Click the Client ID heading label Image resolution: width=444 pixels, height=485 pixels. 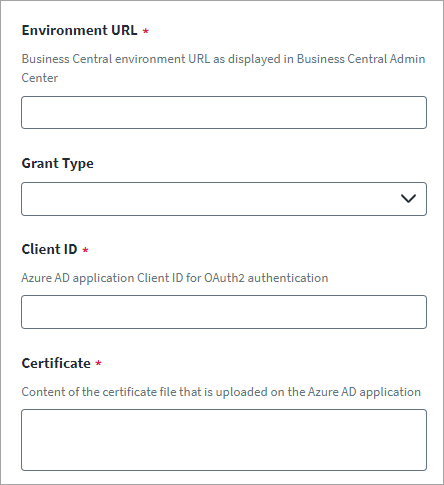49,249
